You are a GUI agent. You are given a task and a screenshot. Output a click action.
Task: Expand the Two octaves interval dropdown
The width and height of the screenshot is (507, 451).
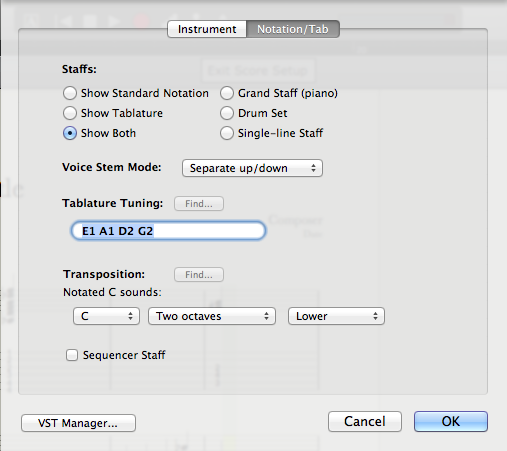[x=212, y=316]
